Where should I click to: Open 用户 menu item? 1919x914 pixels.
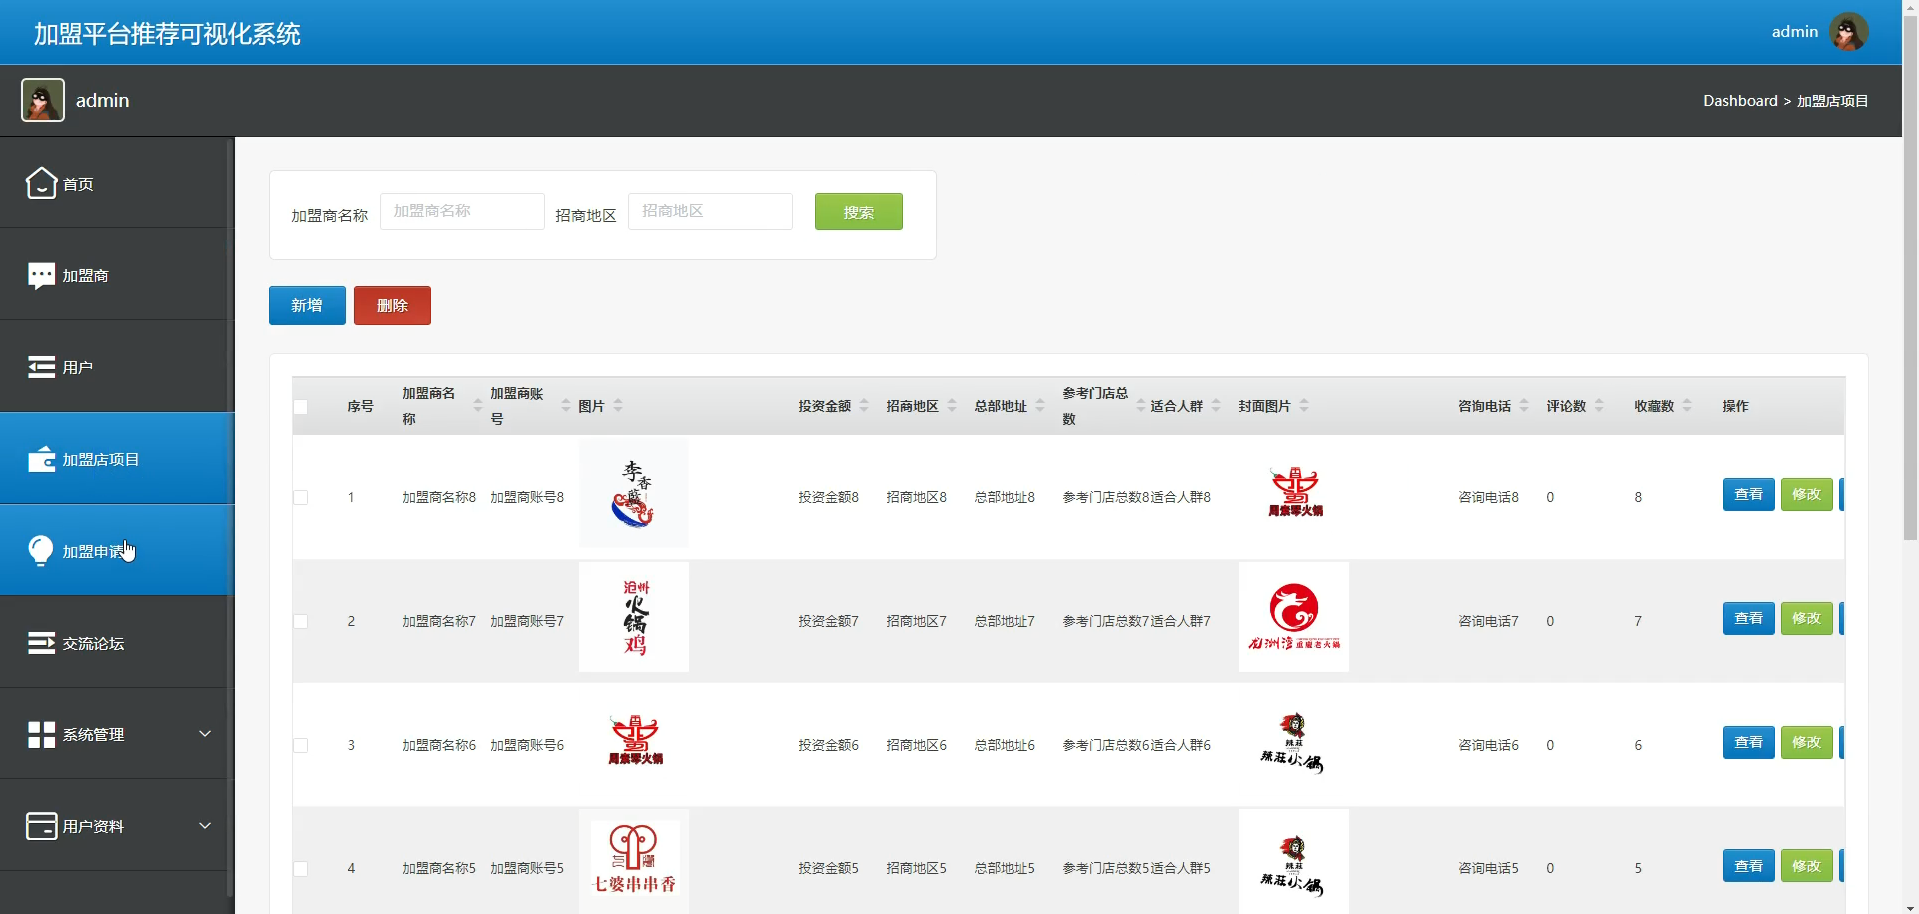pos(117,367)
